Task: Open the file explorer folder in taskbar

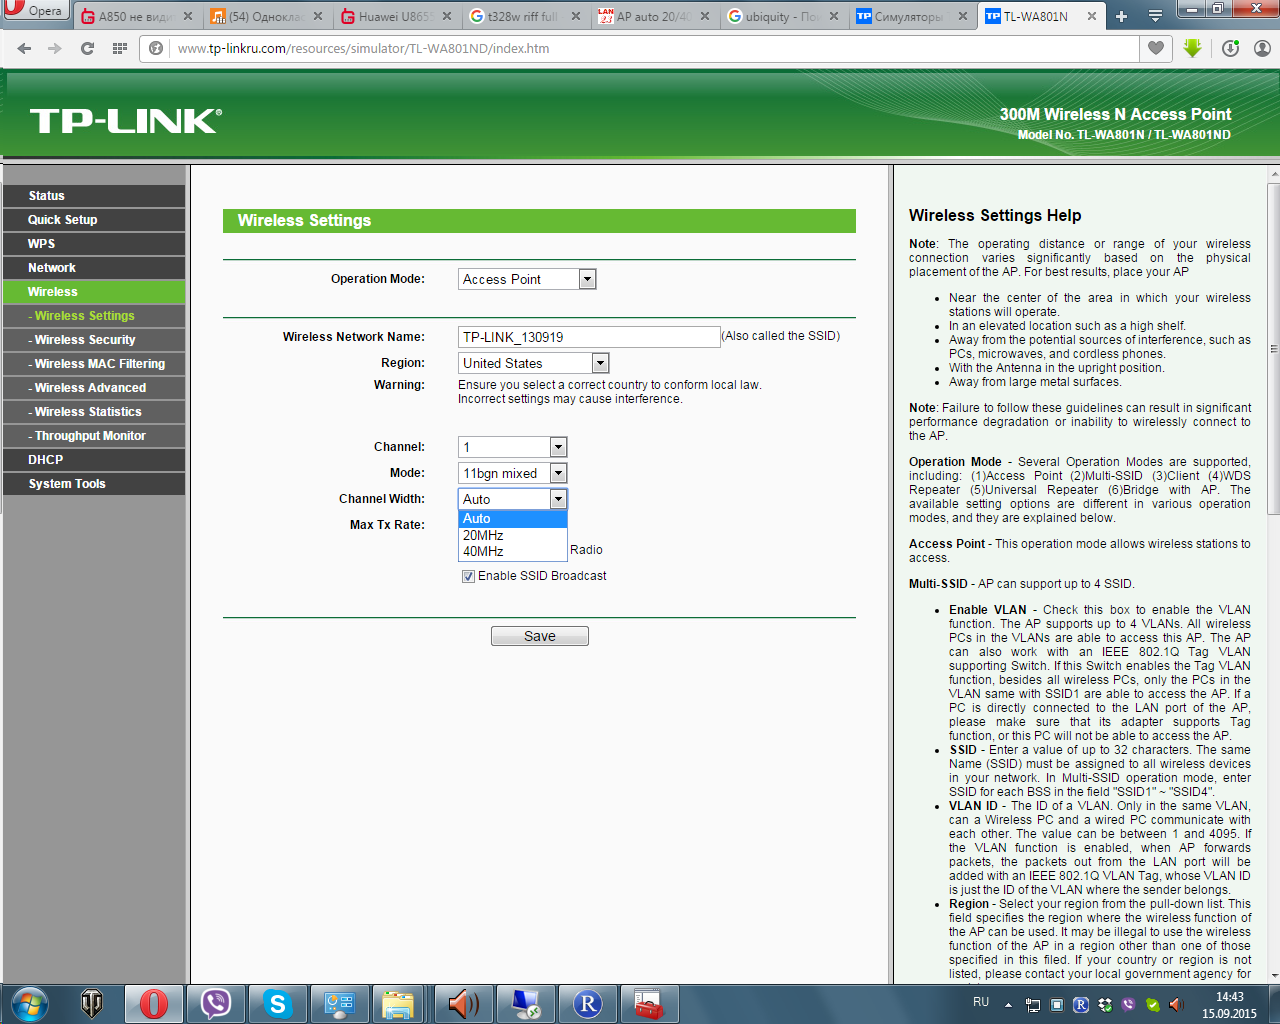Action: [x=398, y=1004]
